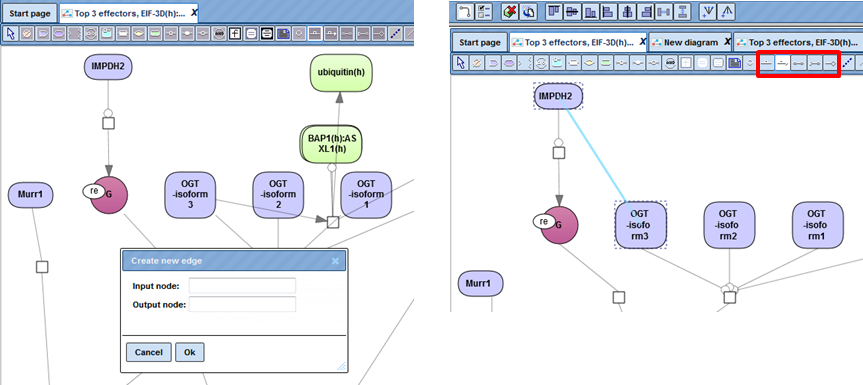Viewport: 863px width, 385px height.
Task: Align selected nodes to right edge
Action: click(x=646, y=12)
